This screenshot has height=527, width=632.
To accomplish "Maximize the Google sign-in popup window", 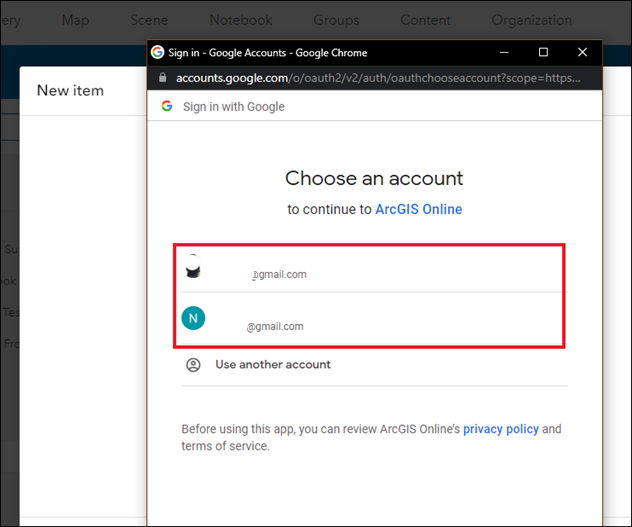I will click(x=543, y=53).
